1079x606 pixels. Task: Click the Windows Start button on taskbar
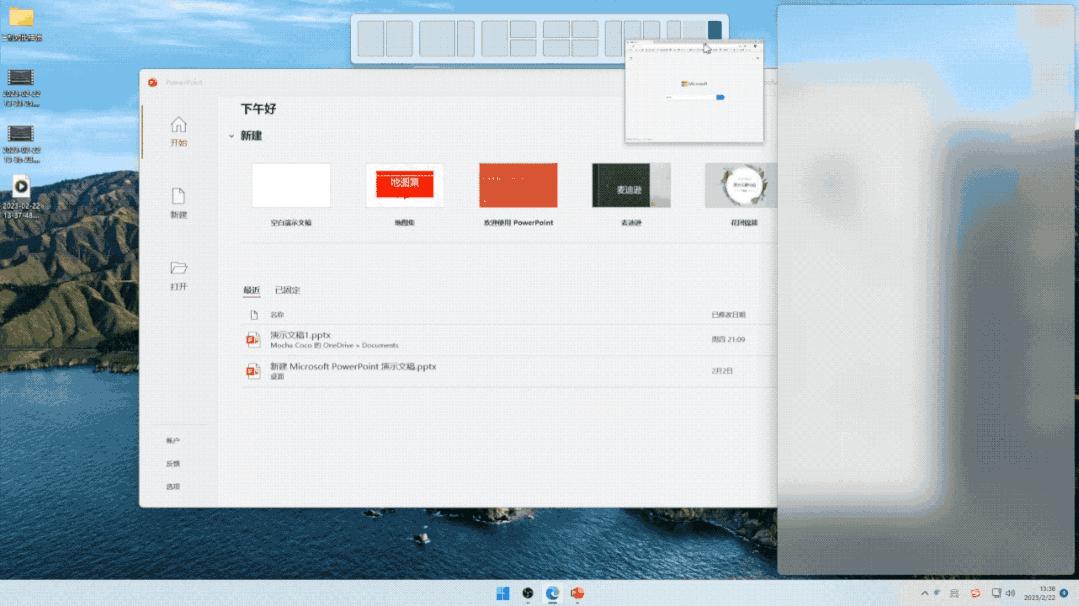click(503, 593)
